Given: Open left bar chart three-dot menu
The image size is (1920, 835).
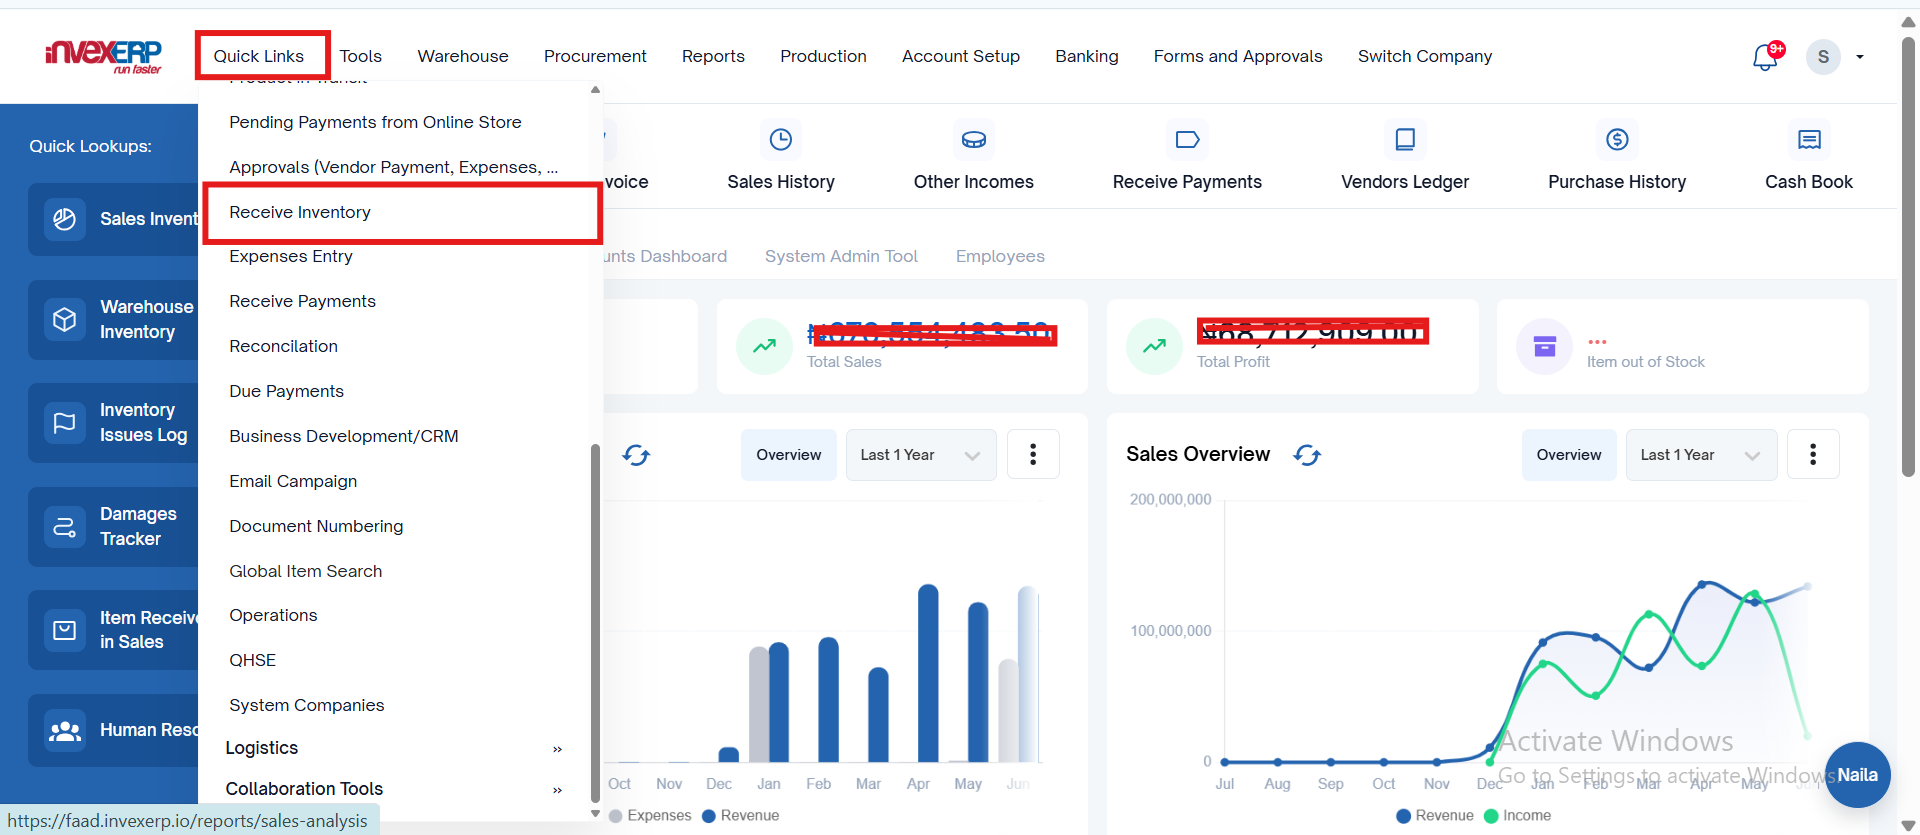Looking at the screenshot, I should pyautogui.click(x=1033, y=455).
